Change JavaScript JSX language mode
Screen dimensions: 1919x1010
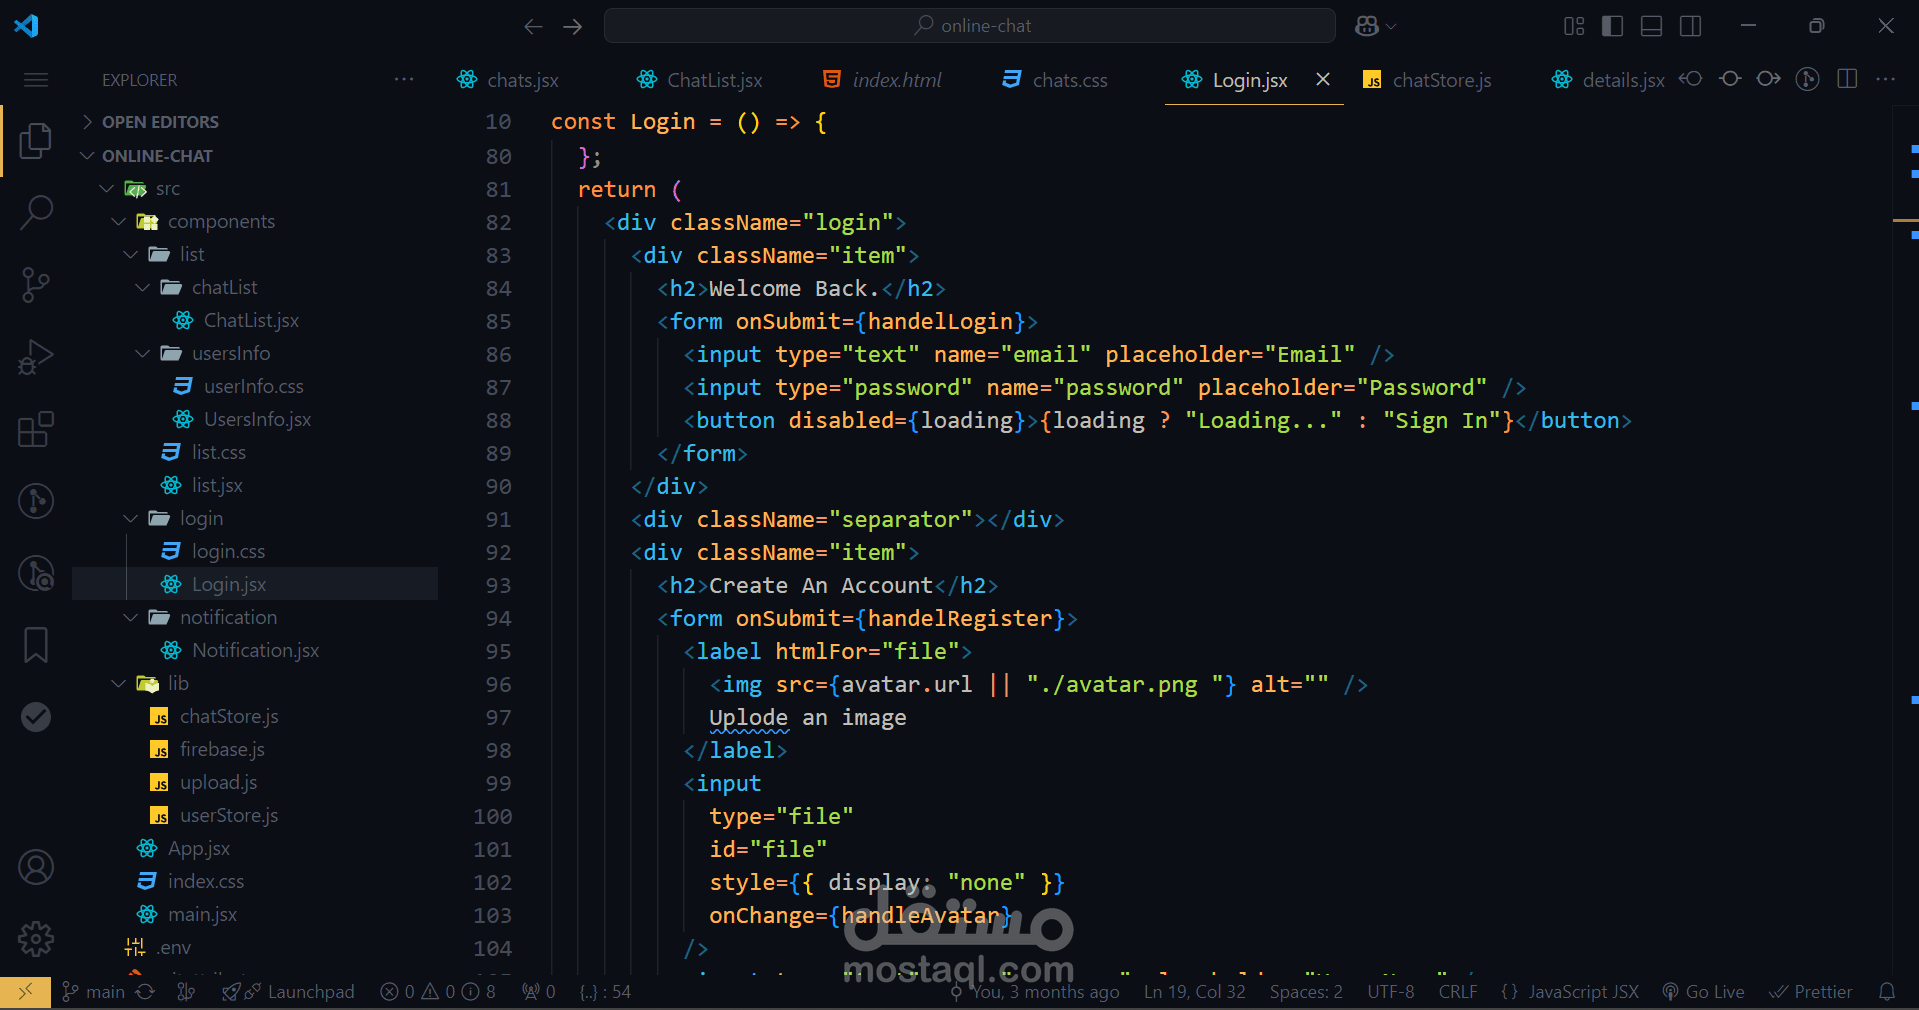point(1583,992)
